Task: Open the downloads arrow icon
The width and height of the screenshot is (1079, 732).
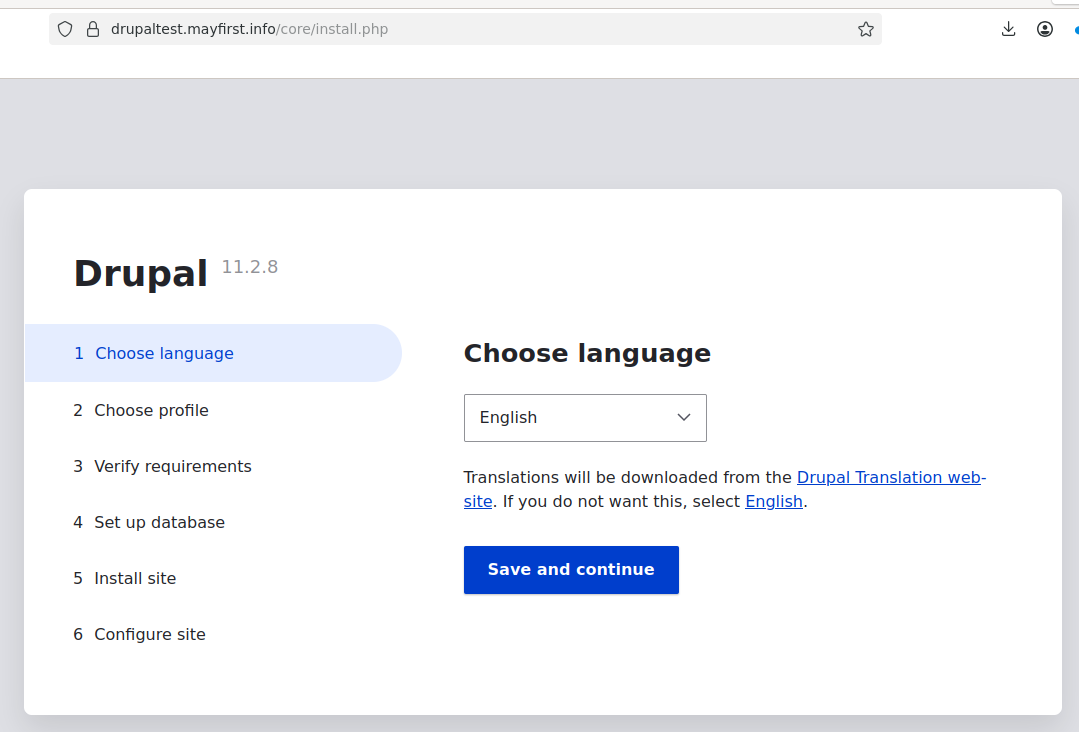Action: pyautogui.click(x=1008, y=29)
